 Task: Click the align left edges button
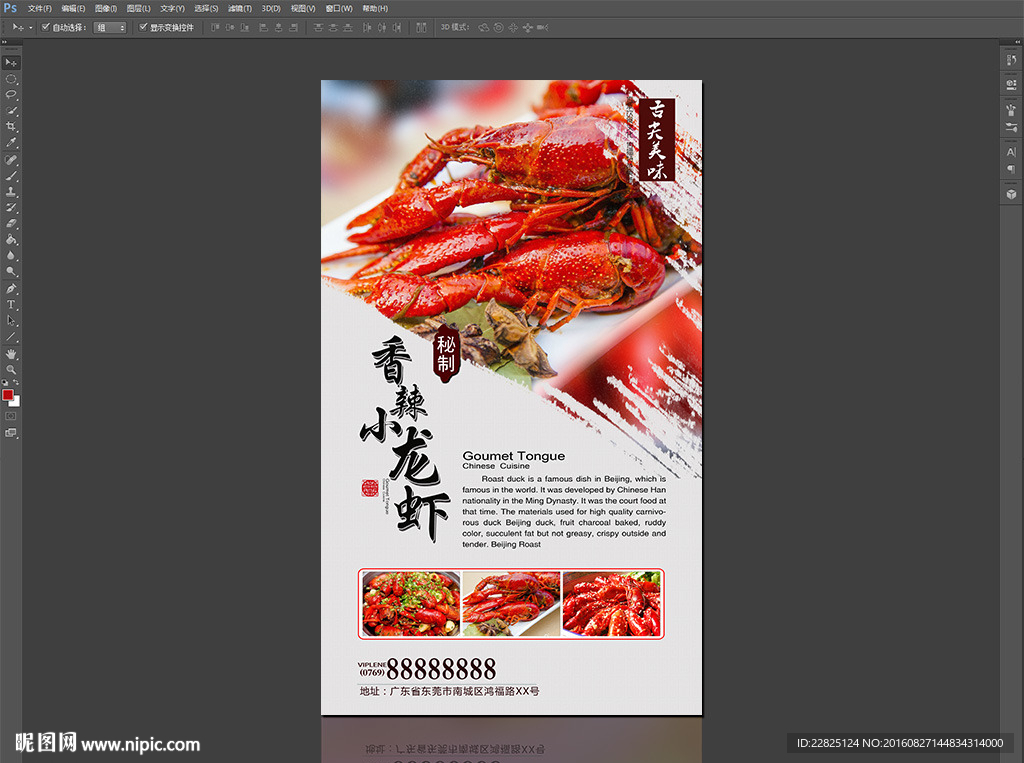coord(264,27)
